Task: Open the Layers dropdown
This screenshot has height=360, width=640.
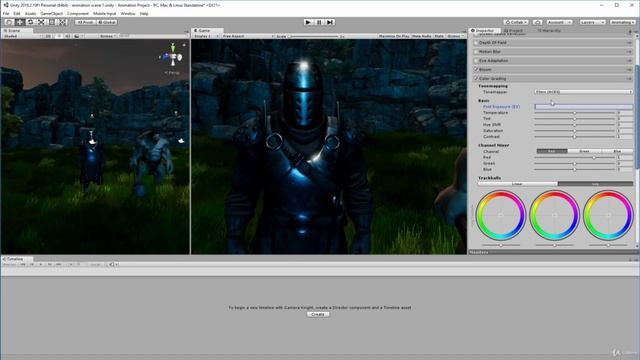Action: [x=592, y=22]
